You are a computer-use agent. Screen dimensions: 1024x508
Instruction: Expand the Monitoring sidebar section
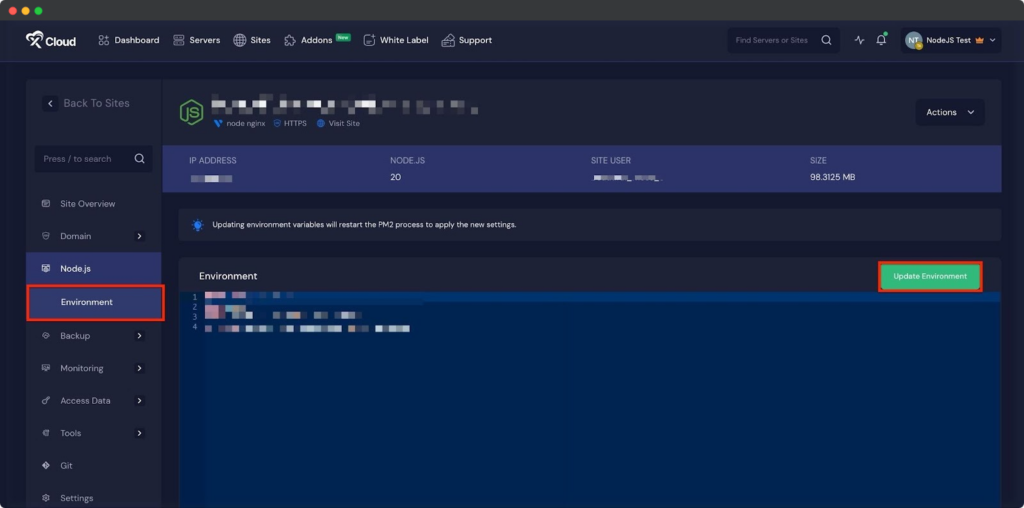(x=139, y=368)
